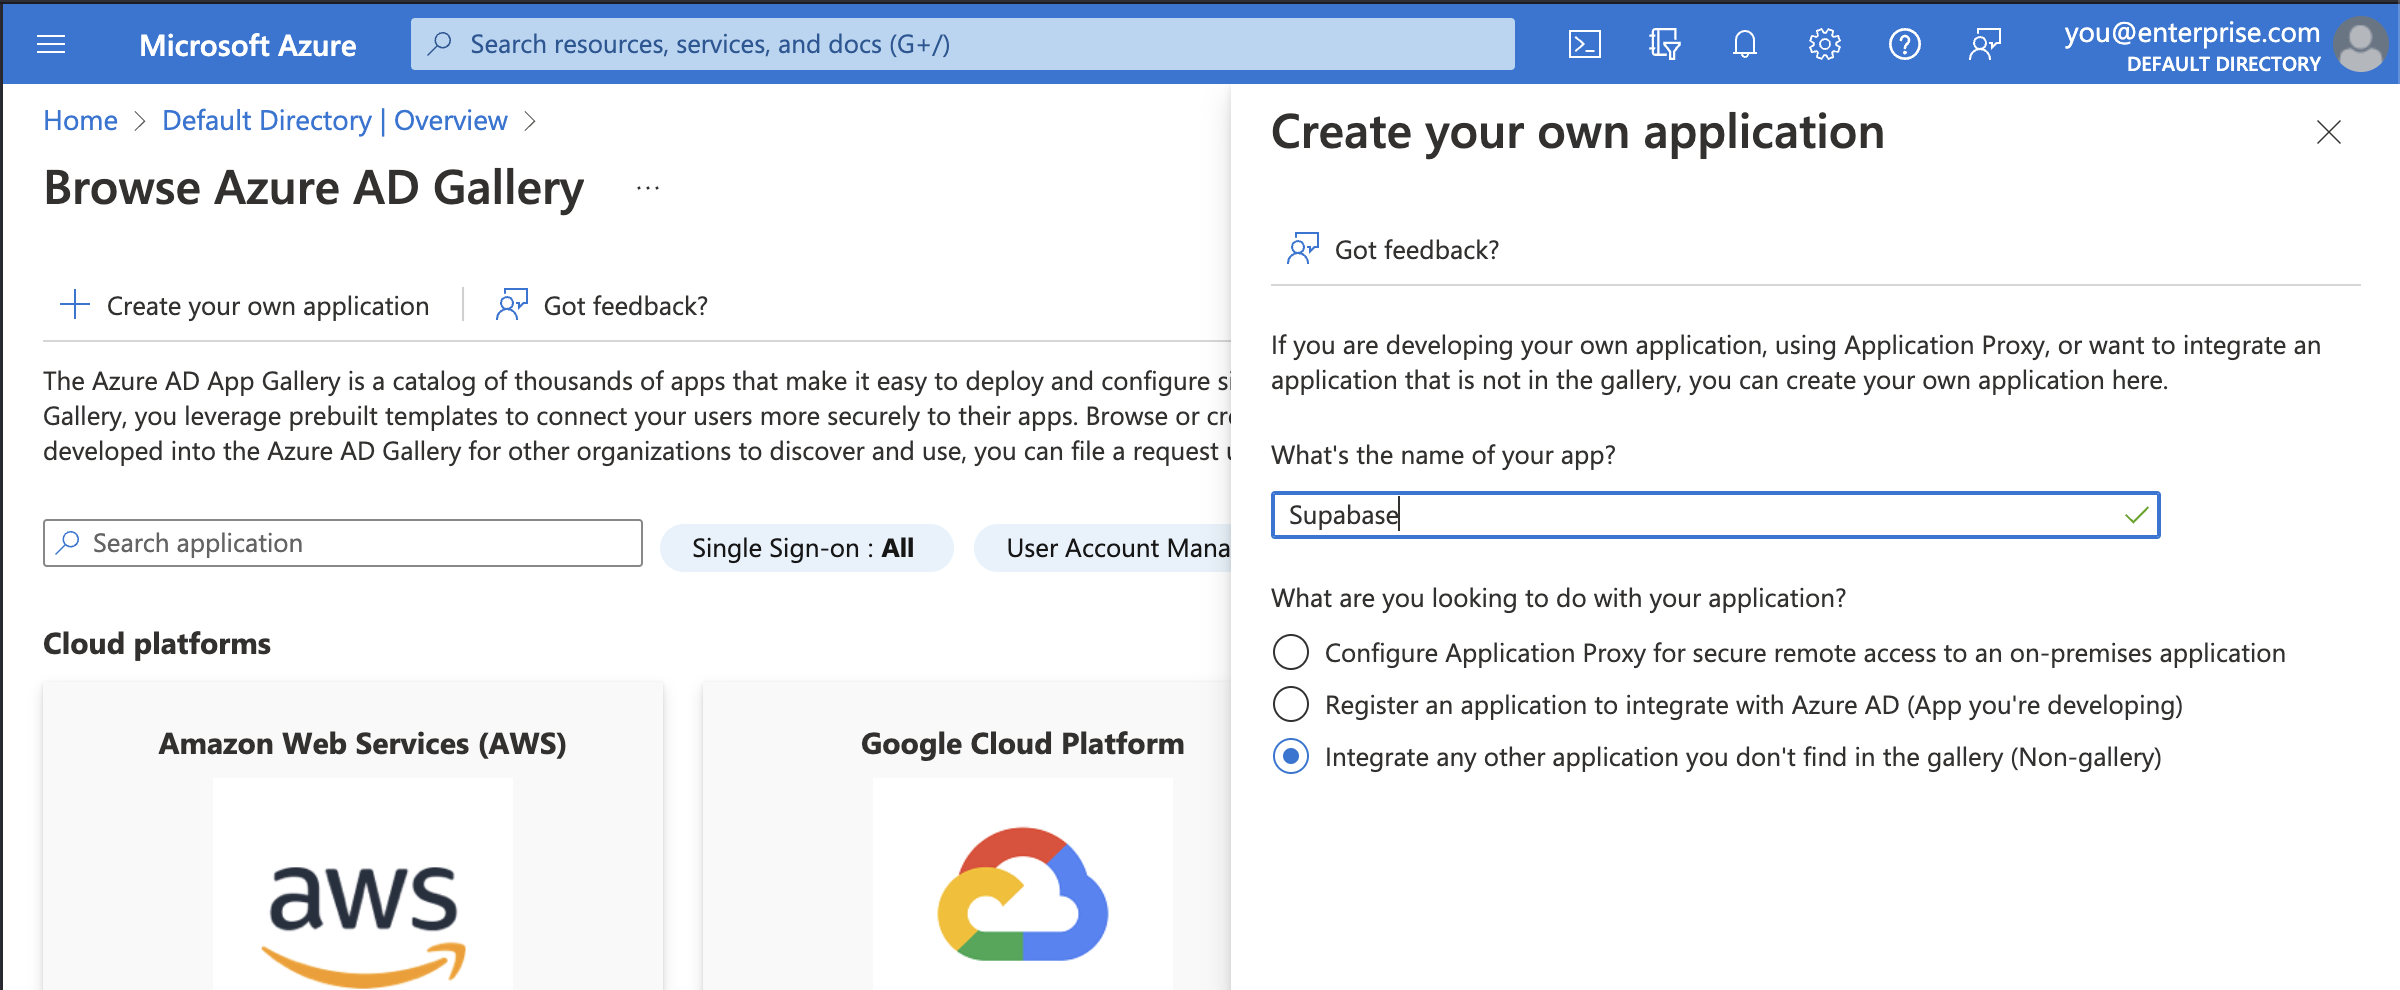
Task: Open the Cloud Shell terminal
Action: [1583, 44]
